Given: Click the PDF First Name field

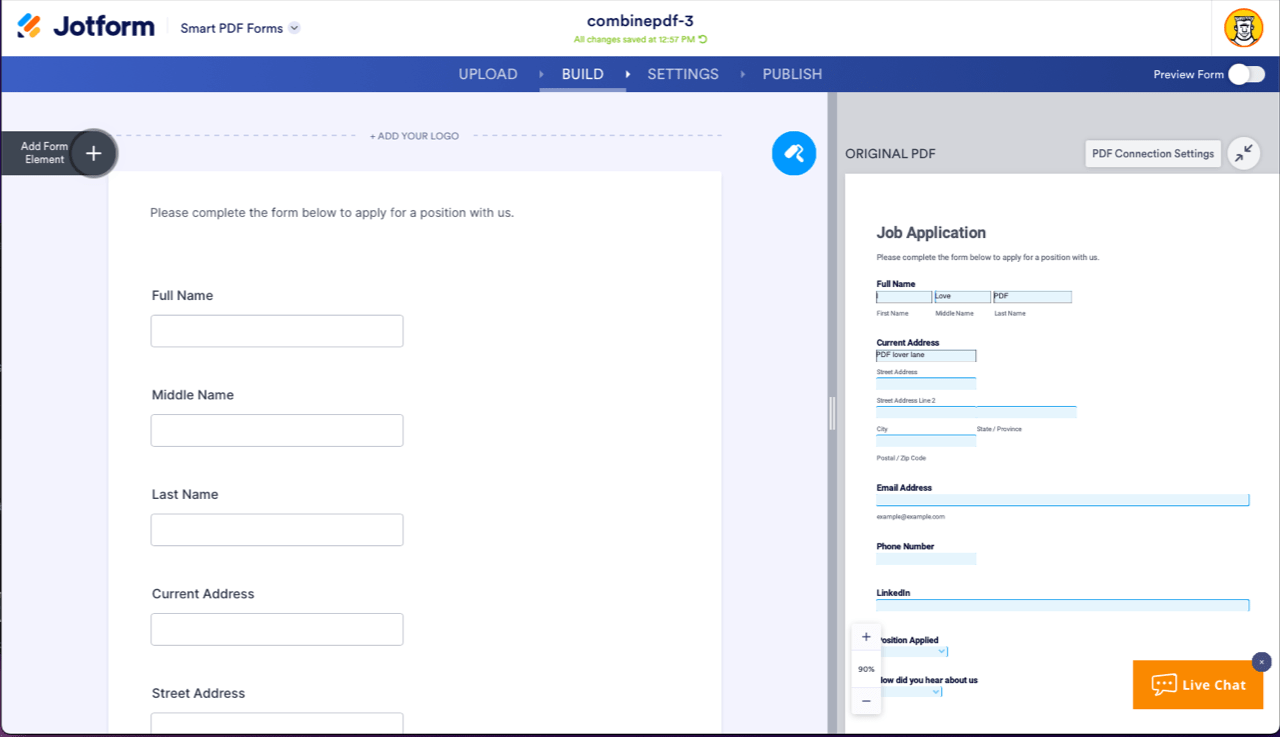Looking at the screenshot, I should 904,297.
